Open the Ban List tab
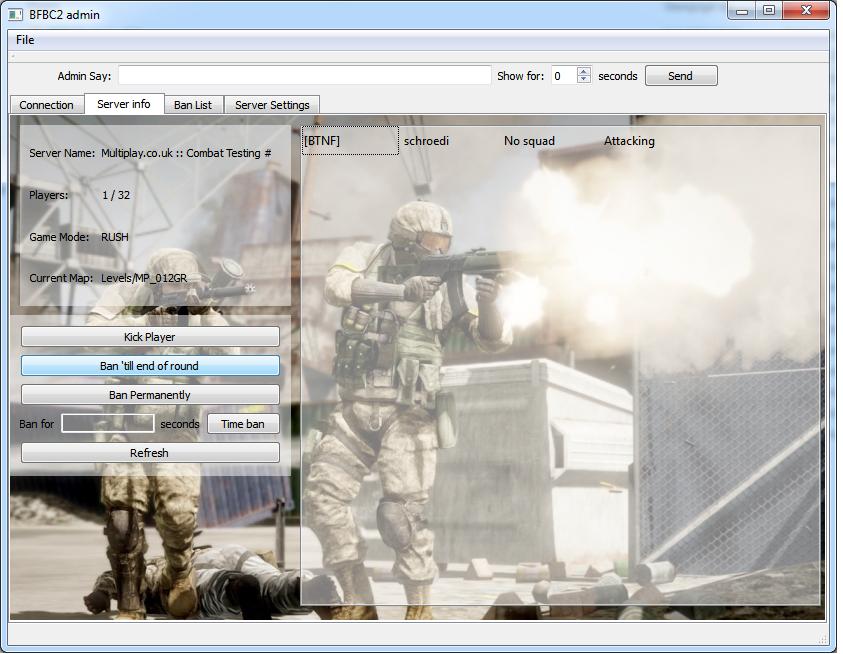This screenshot has height=654, width=843. [x=193, y=105]
